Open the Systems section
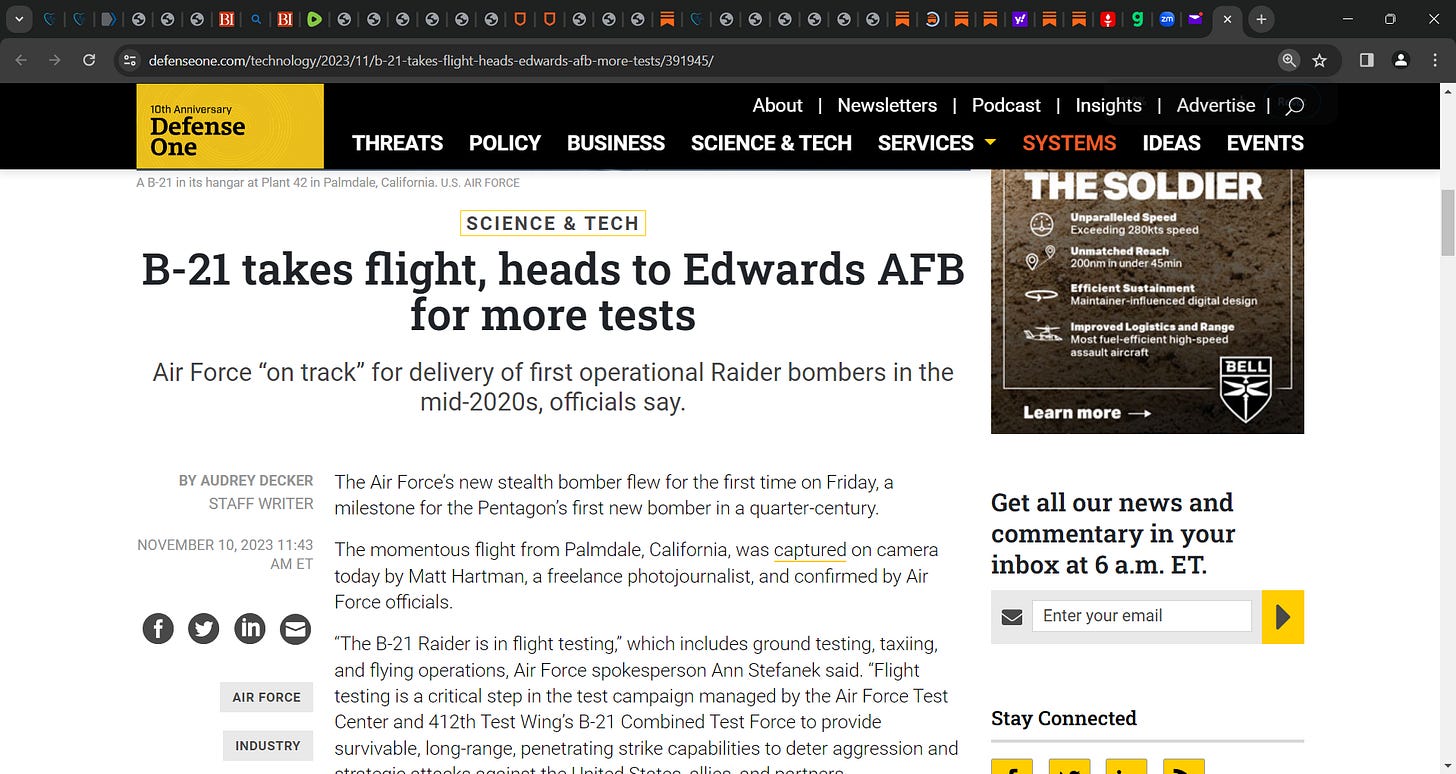Viewport: 1456px width, 774px height. (x=1069, y=143)
